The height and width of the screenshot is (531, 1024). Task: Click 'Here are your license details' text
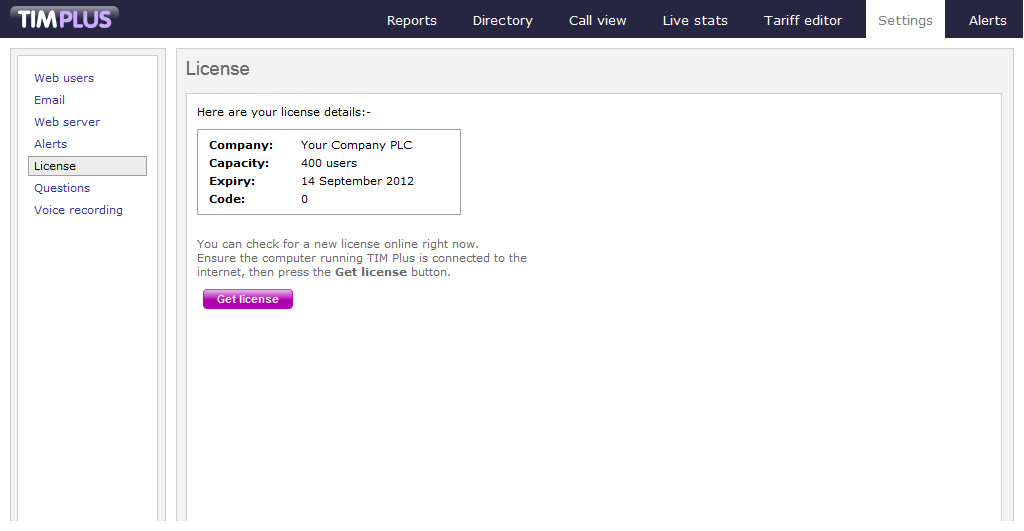(x=283, y=112)
